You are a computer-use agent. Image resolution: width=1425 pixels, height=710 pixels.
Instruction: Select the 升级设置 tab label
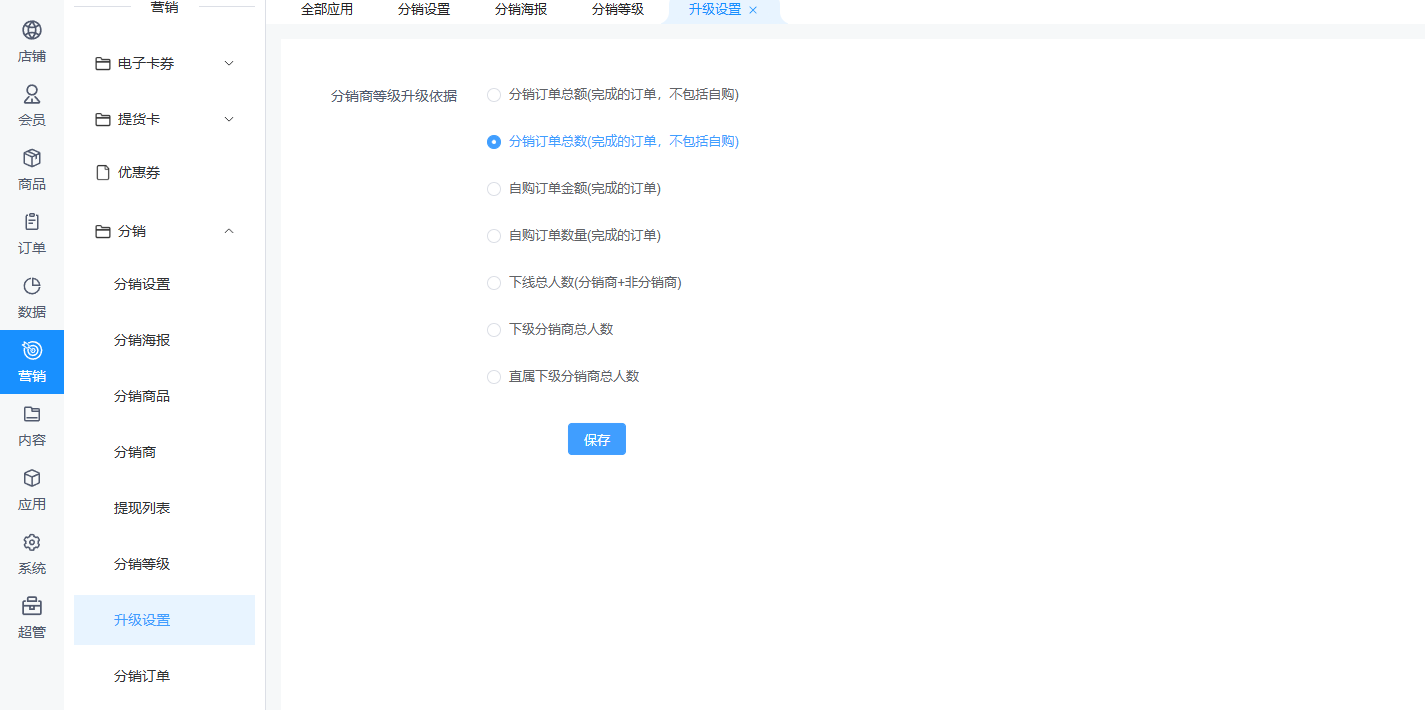coord(715,10)
